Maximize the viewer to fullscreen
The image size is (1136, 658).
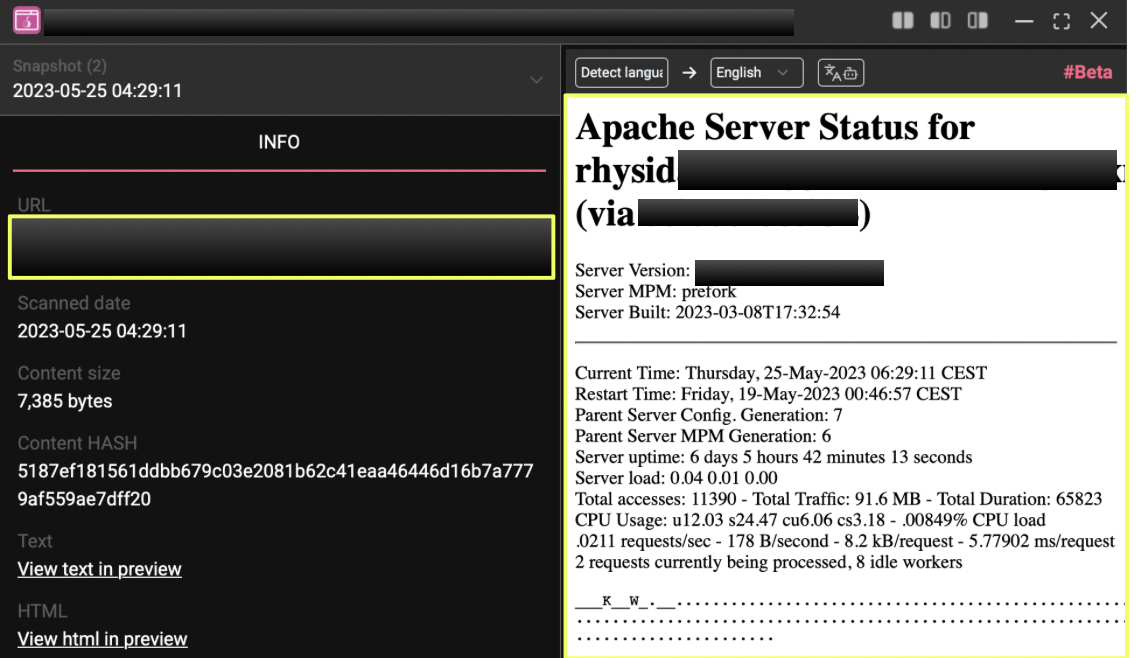[1061, 20]
